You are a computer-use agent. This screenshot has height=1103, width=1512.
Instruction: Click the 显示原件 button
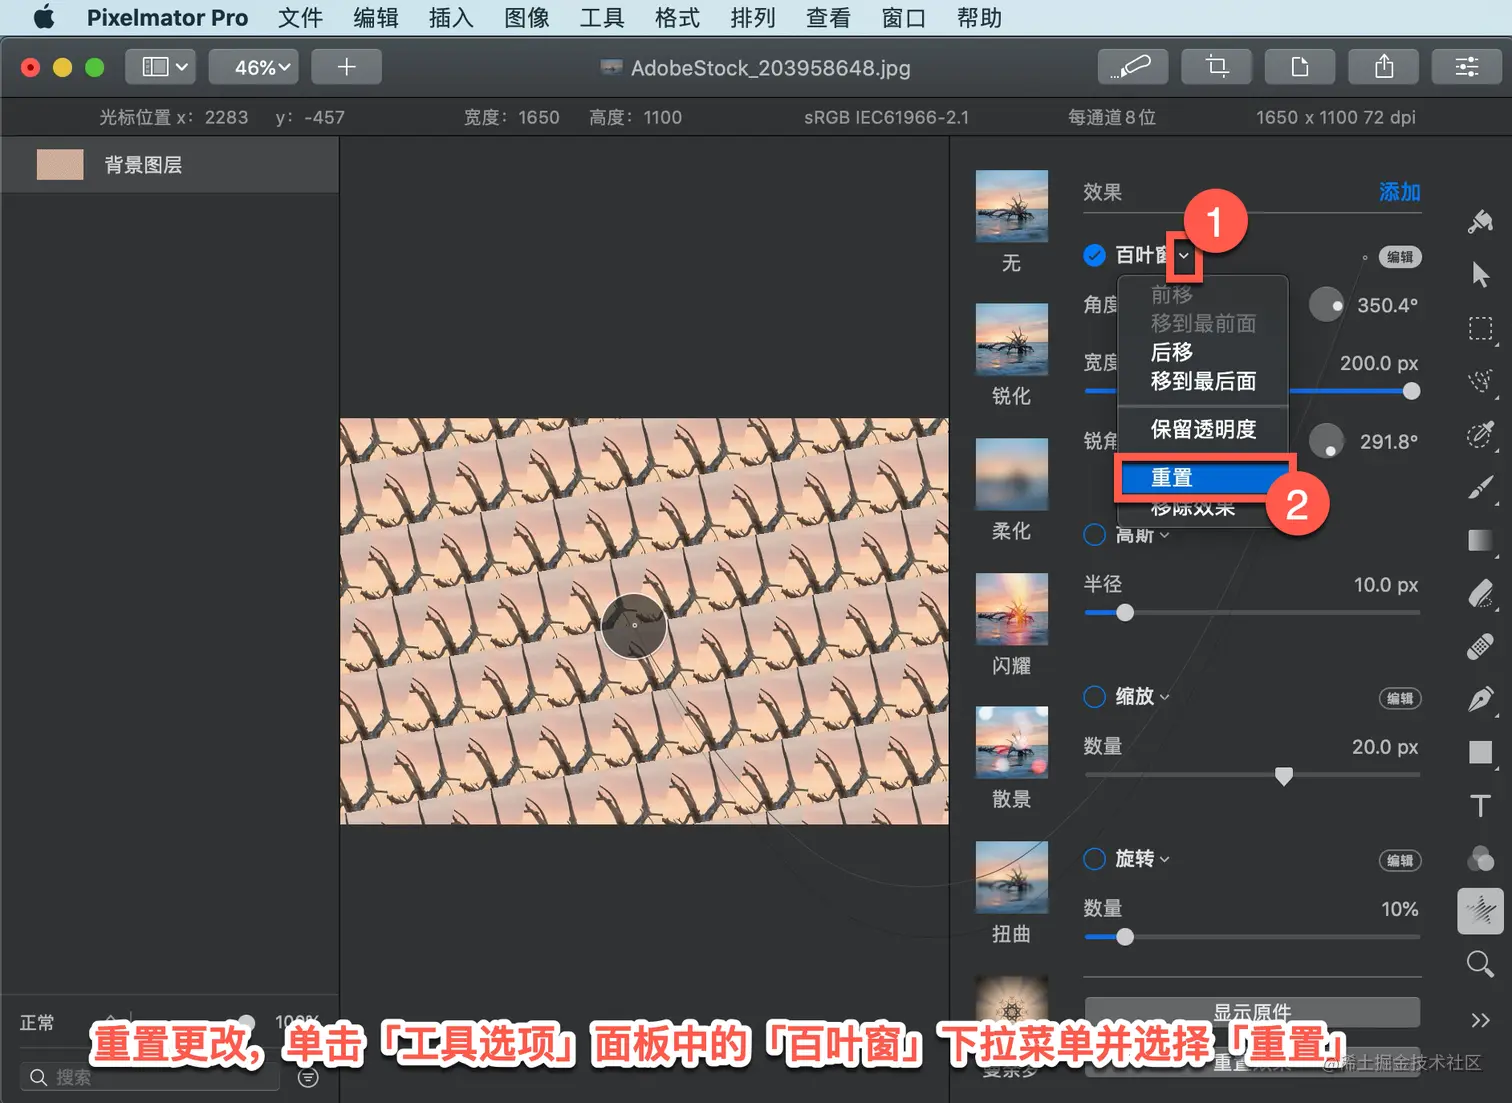click(x=1252, y=1012)
